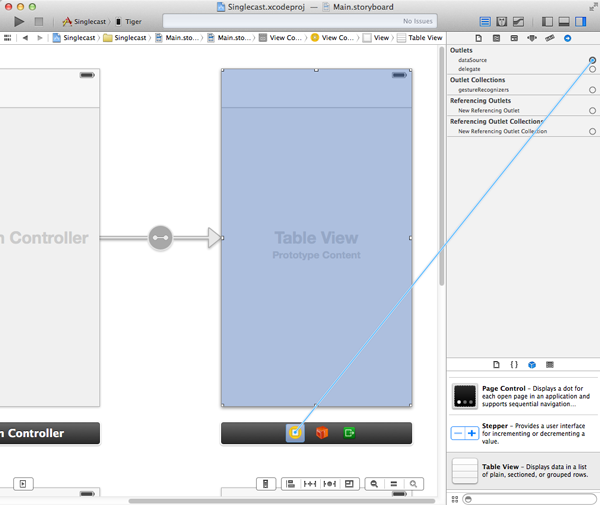The height and width of the screenshot is (505, 600).
Task: Show the Code Snippet library
Action: coord(514,365)
